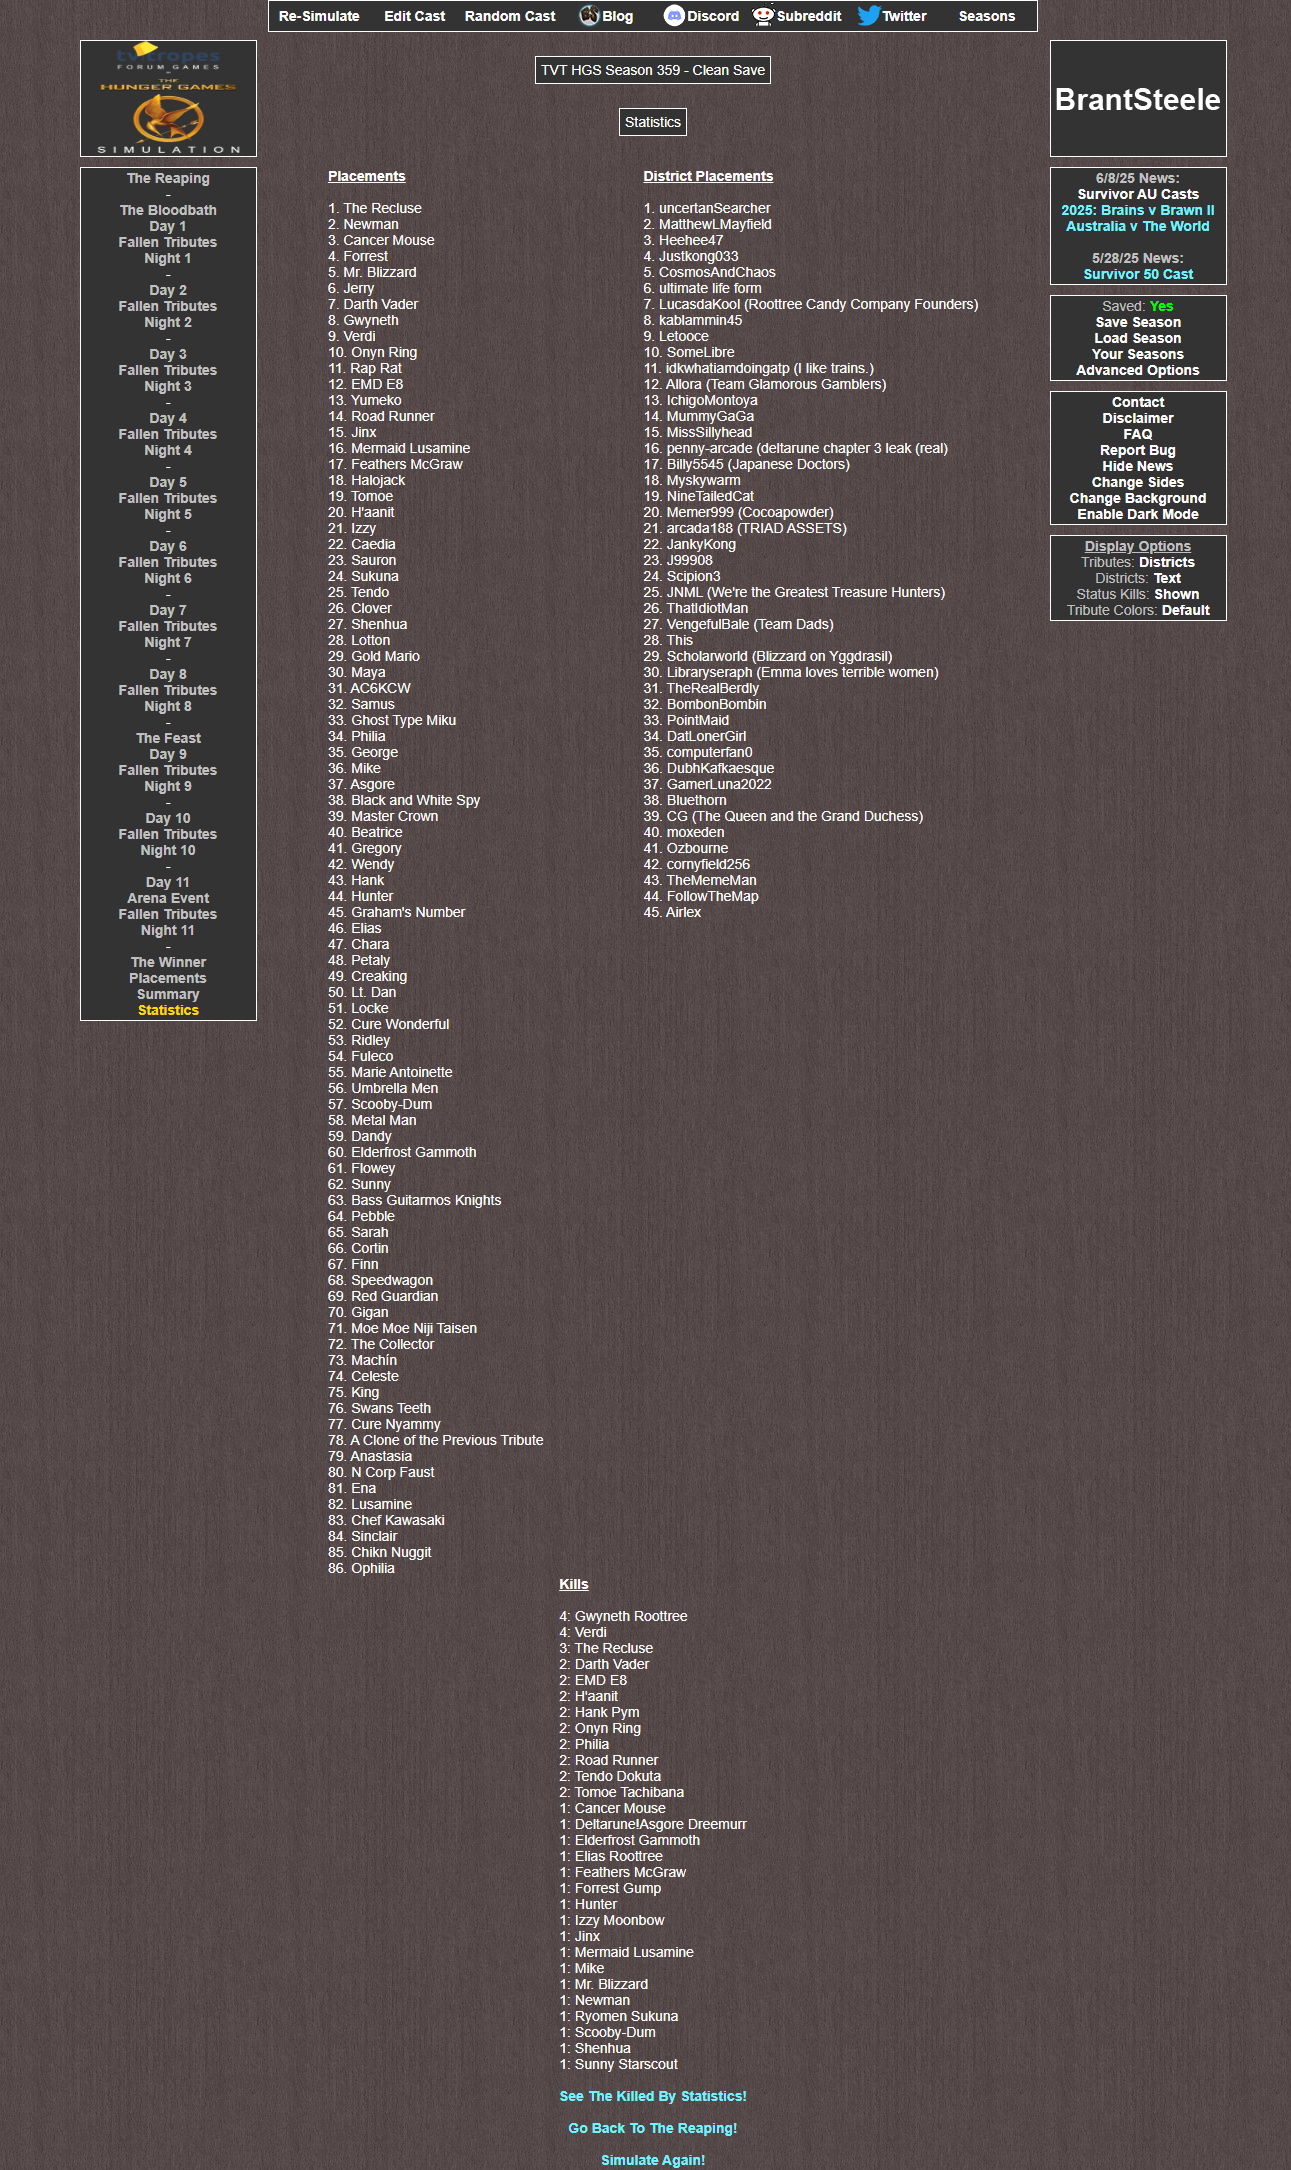Click Re-Simulate in the top menu
This screenshot has height=2170, width=1291.
(319, 16)
